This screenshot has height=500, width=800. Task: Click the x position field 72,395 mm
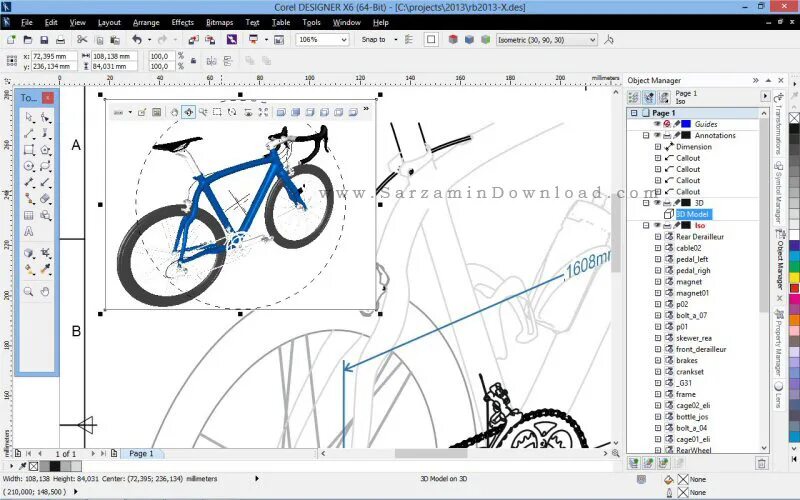point(54,56)
